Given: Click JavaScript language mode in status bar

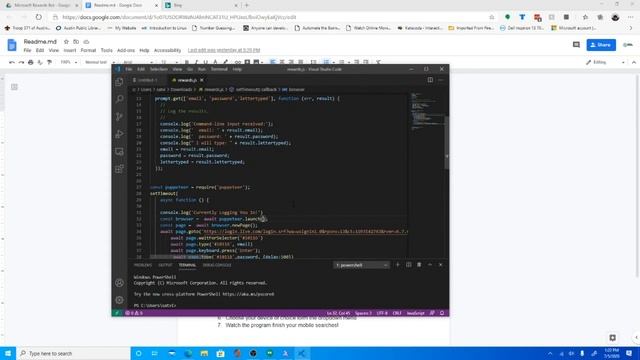Looking at the screenshot, I should (416, 313).
